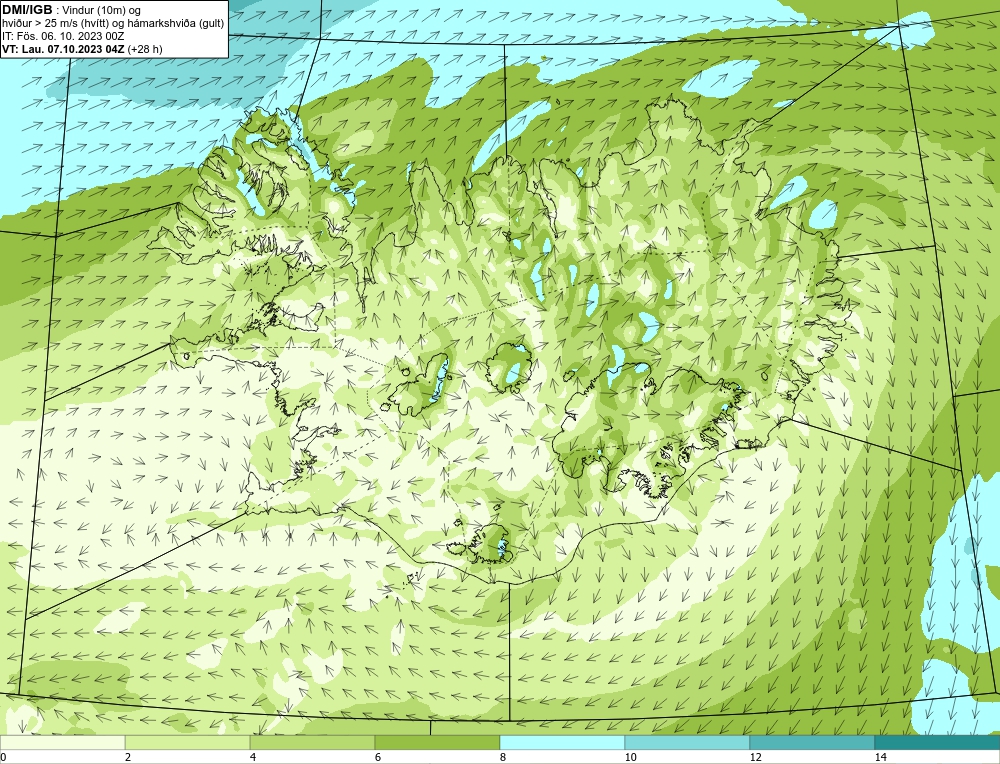Click the 8–10 m/s light cyan legend swatch
The image size is (1000, 764).
pyautogui.click(x=562, y=742)
